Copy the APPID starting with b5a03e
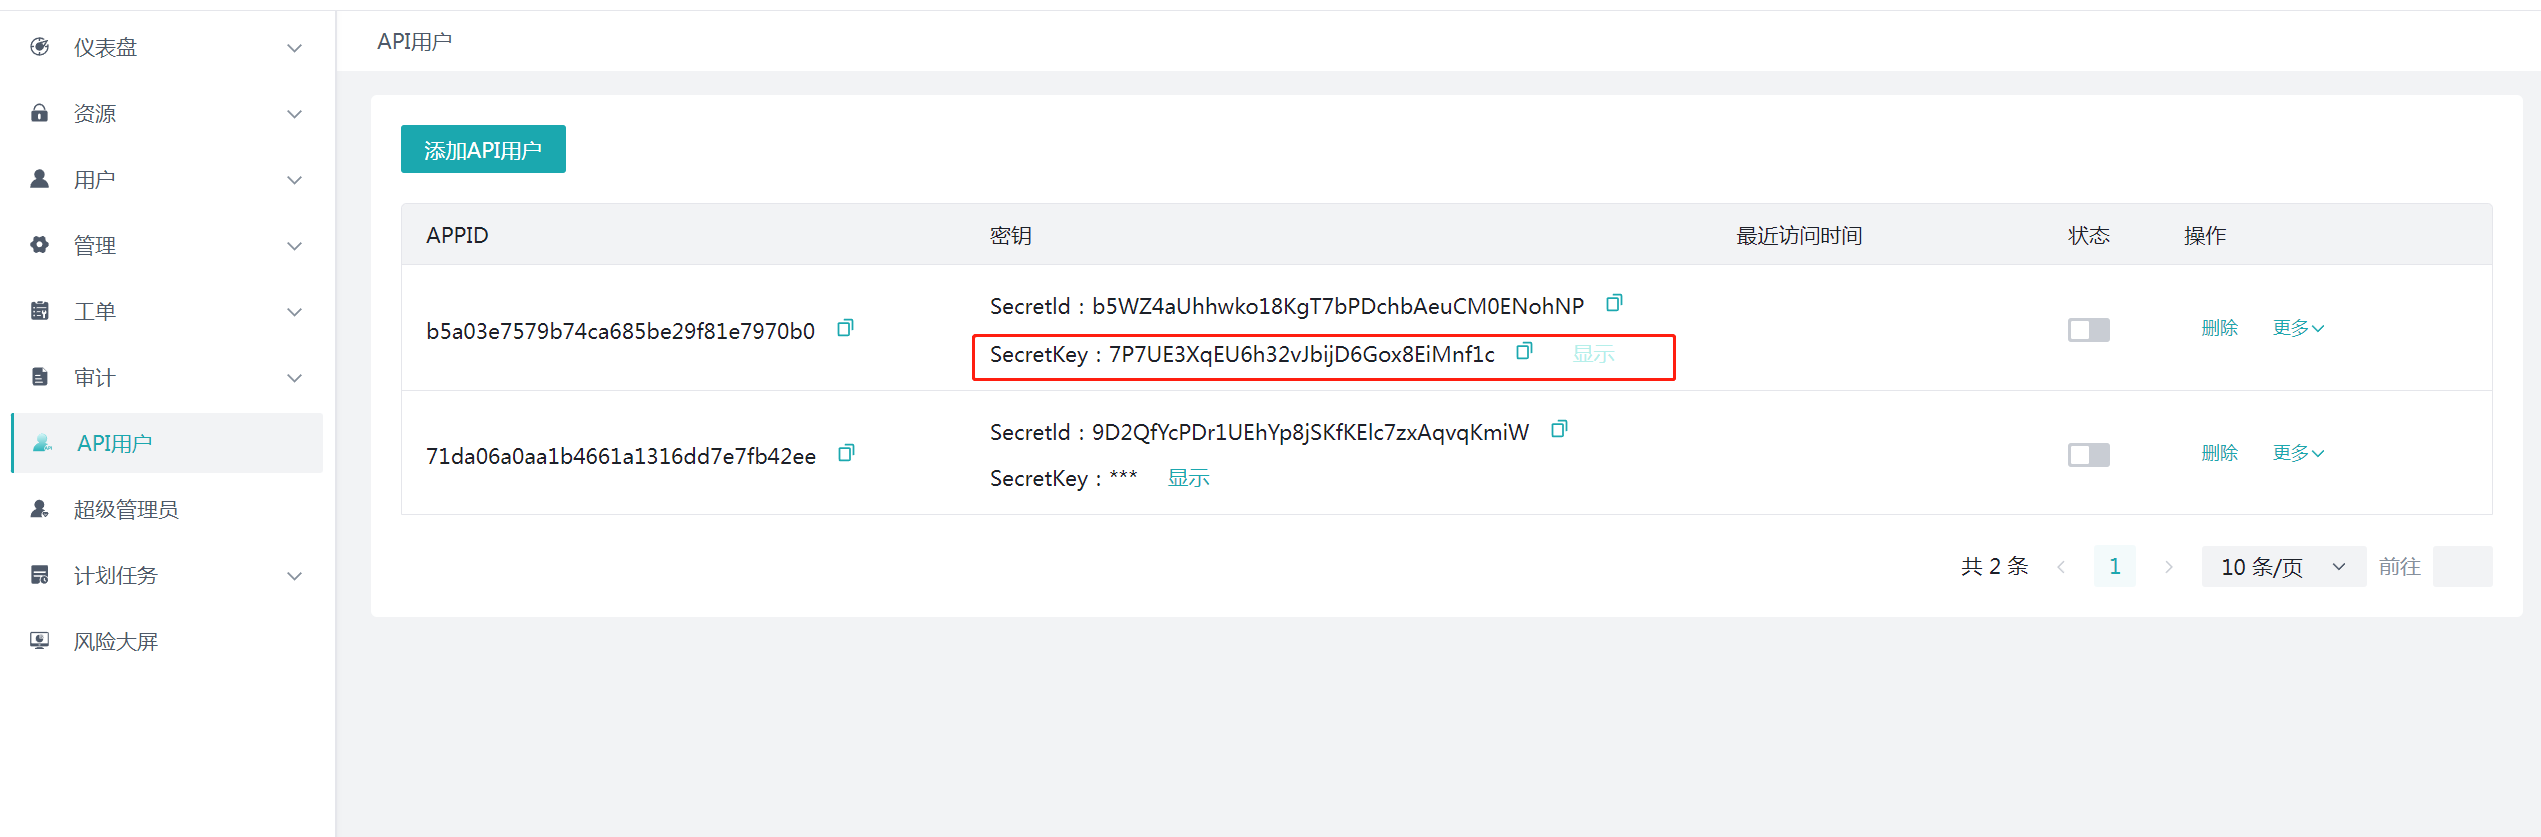Screen dimensions: 2541x837 click(845, 328)
